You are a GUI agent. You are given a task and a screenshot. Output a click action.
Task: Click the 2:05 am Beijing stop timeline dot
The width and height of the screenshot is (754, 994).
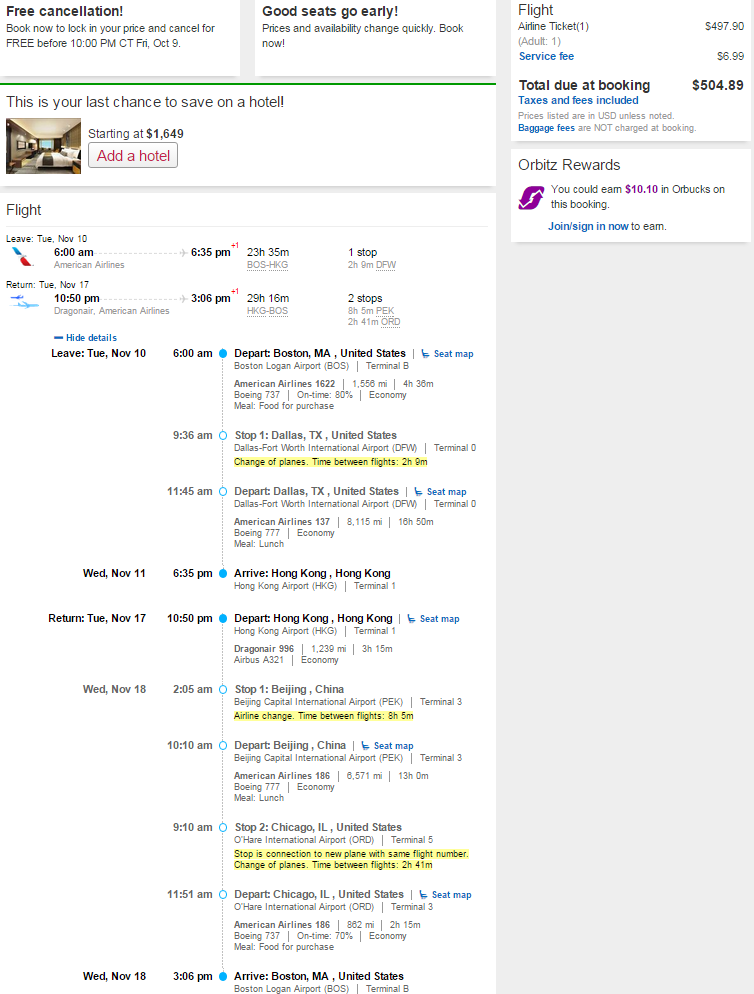pyautogui.click(x=223, y=690)
